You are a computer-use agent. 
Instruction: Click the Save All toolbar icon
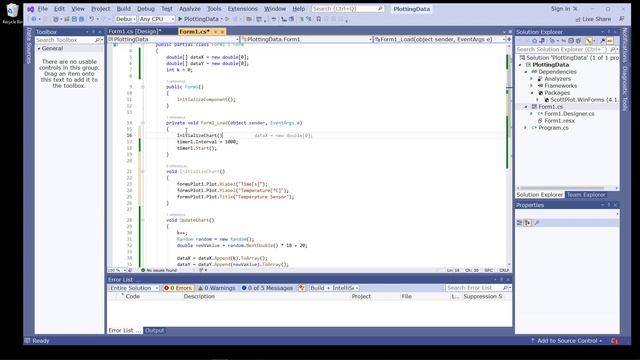tap(81, 19)
